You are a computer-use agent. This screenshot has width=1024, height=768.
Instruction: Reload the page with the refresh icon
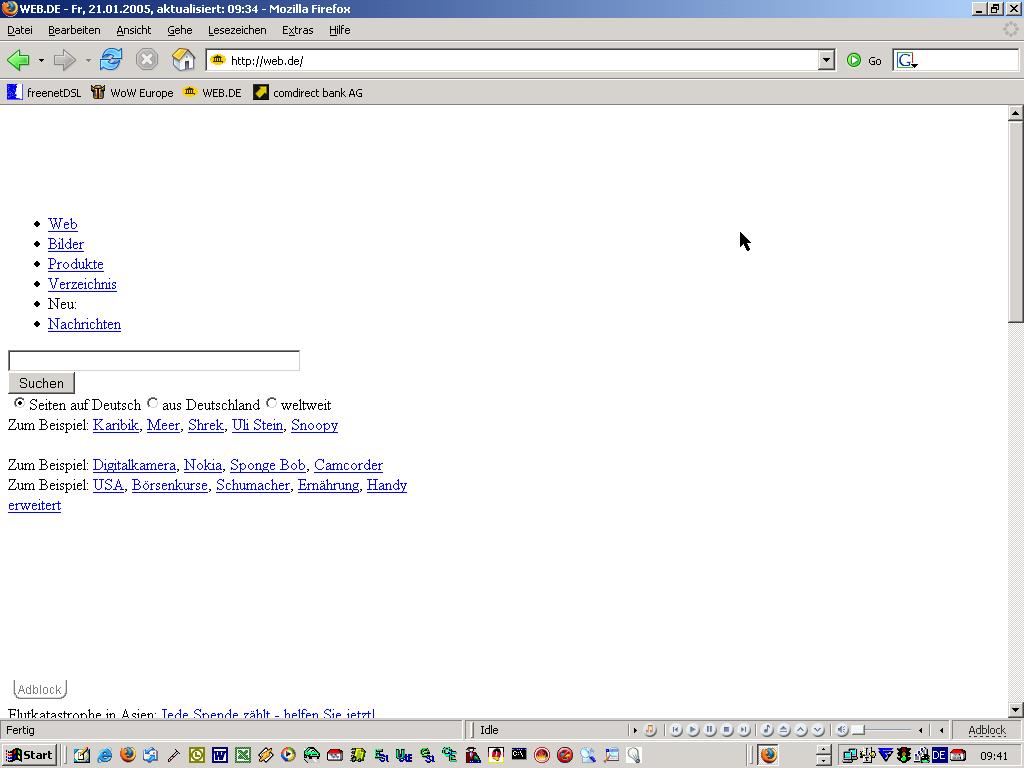111,60
